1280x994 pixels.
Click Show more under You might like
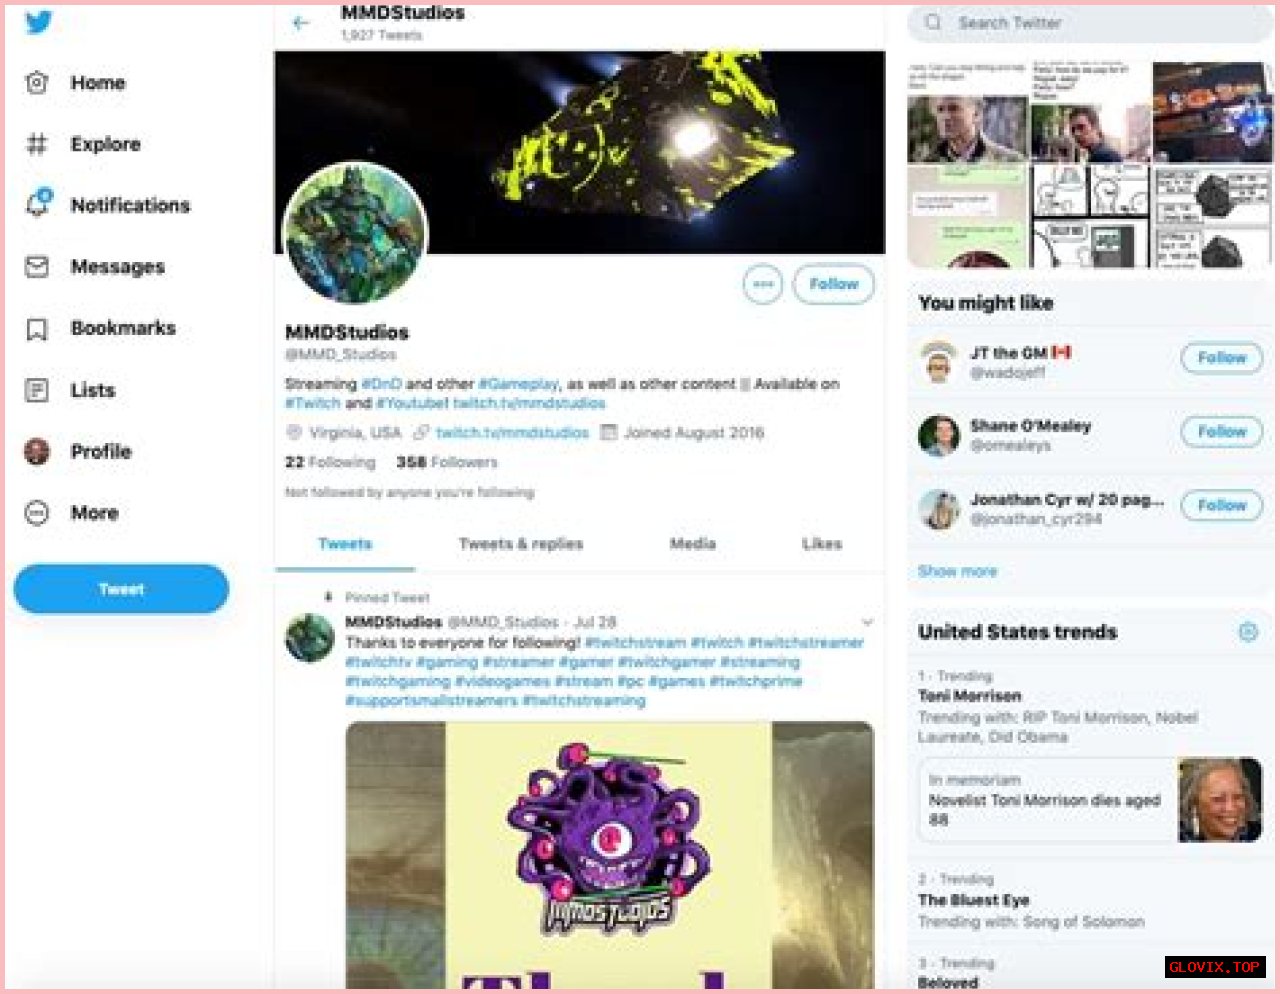957,571
